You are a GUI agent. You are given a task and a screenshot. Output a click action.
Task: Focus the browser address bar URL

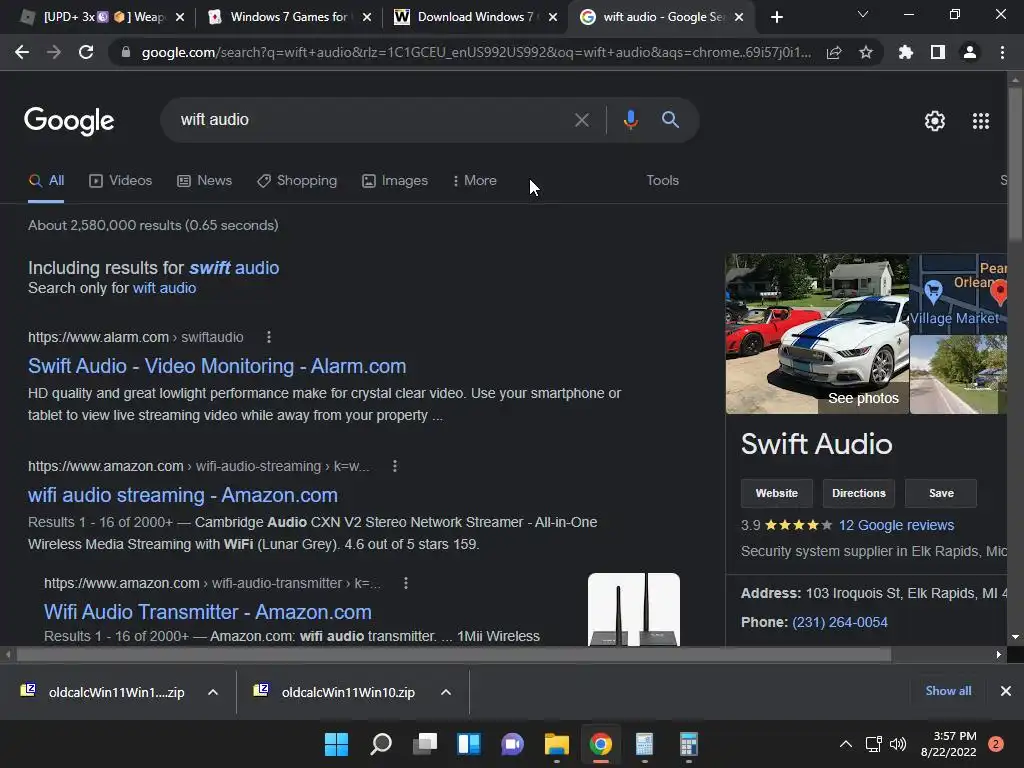pos(477,53)
